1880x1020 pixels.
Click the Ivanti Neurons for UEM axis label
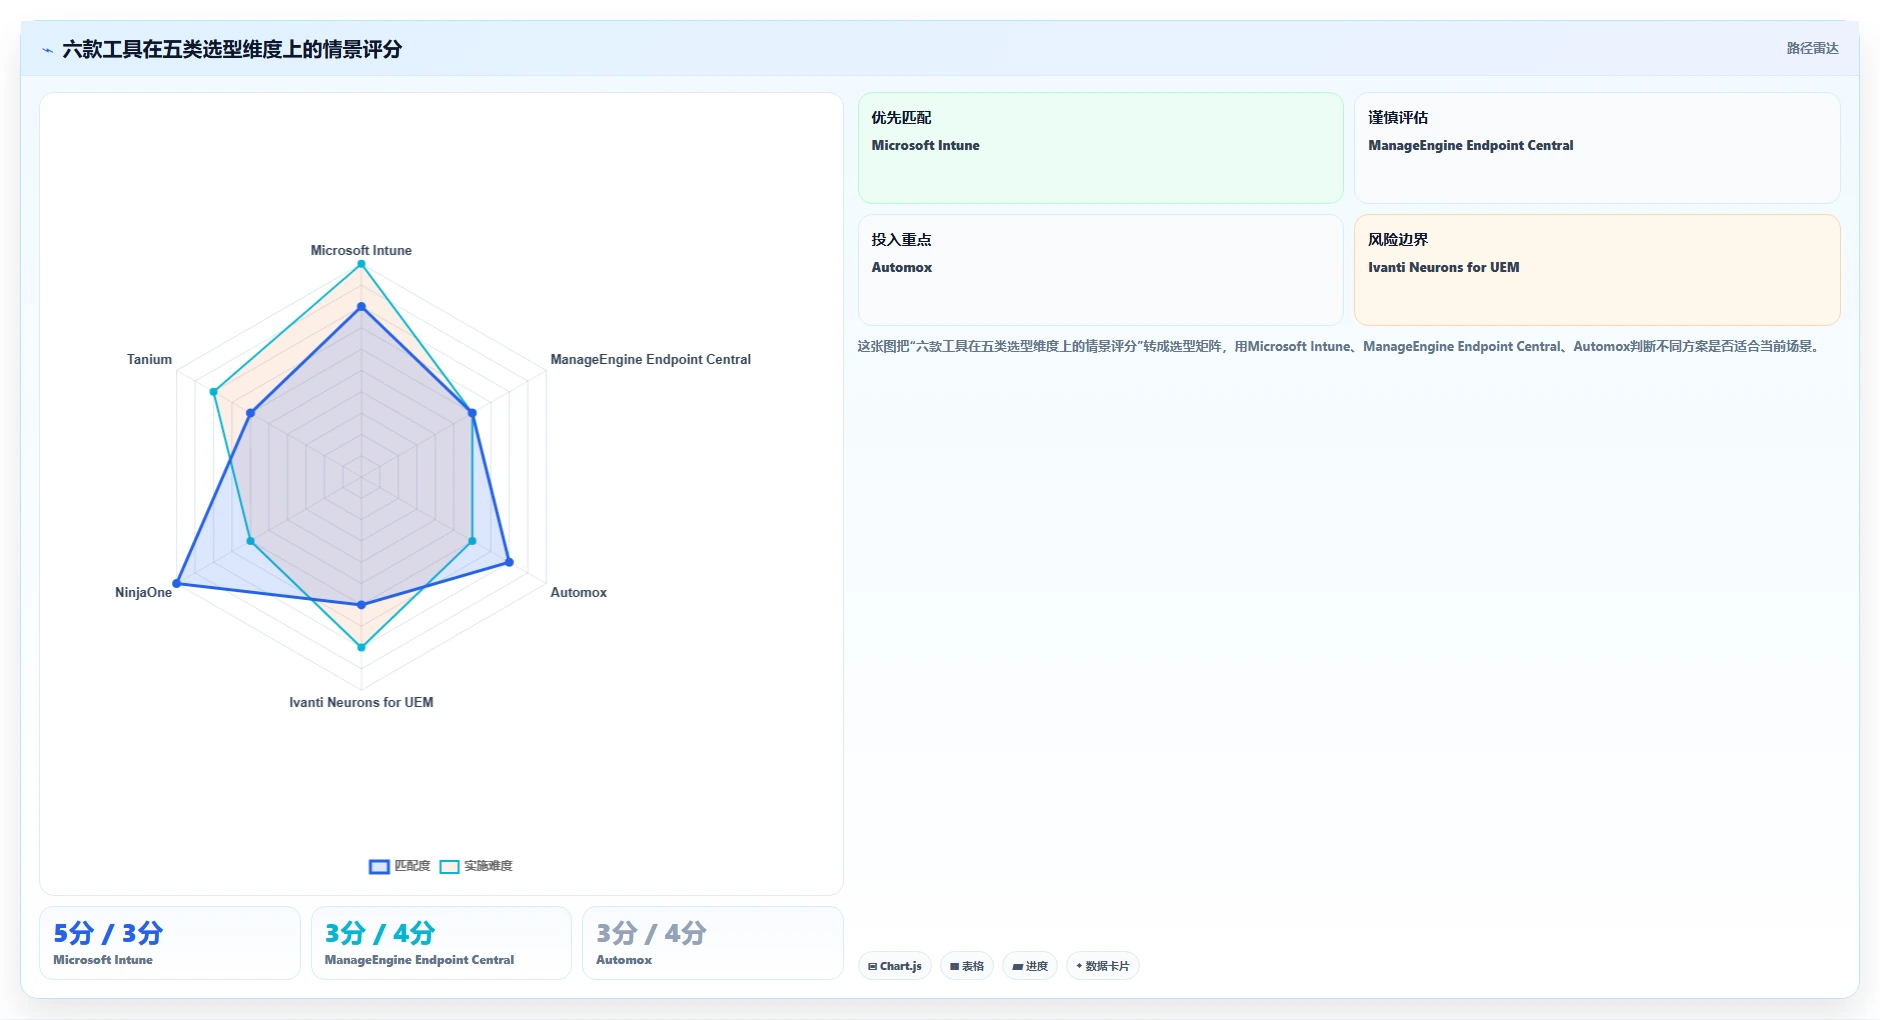361,702
